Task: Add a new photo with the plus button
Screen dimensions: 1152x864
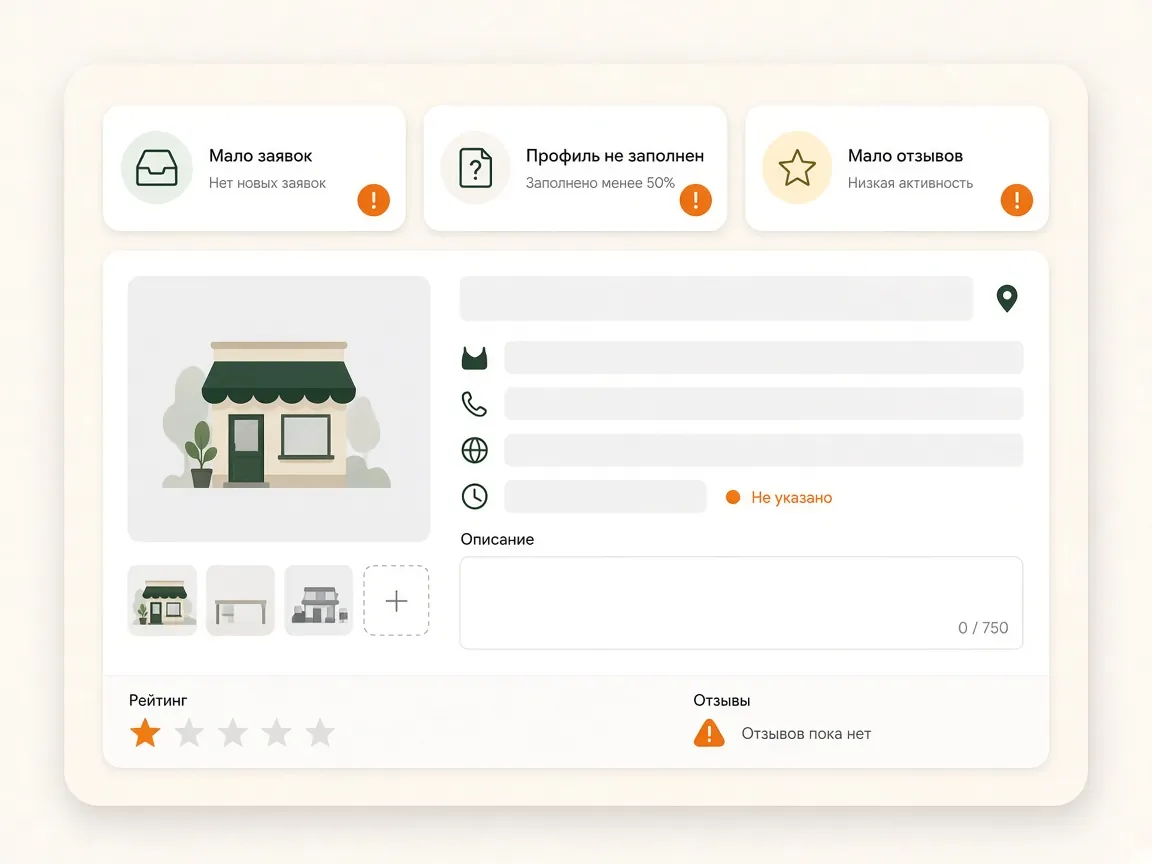Action: point(397,600)
